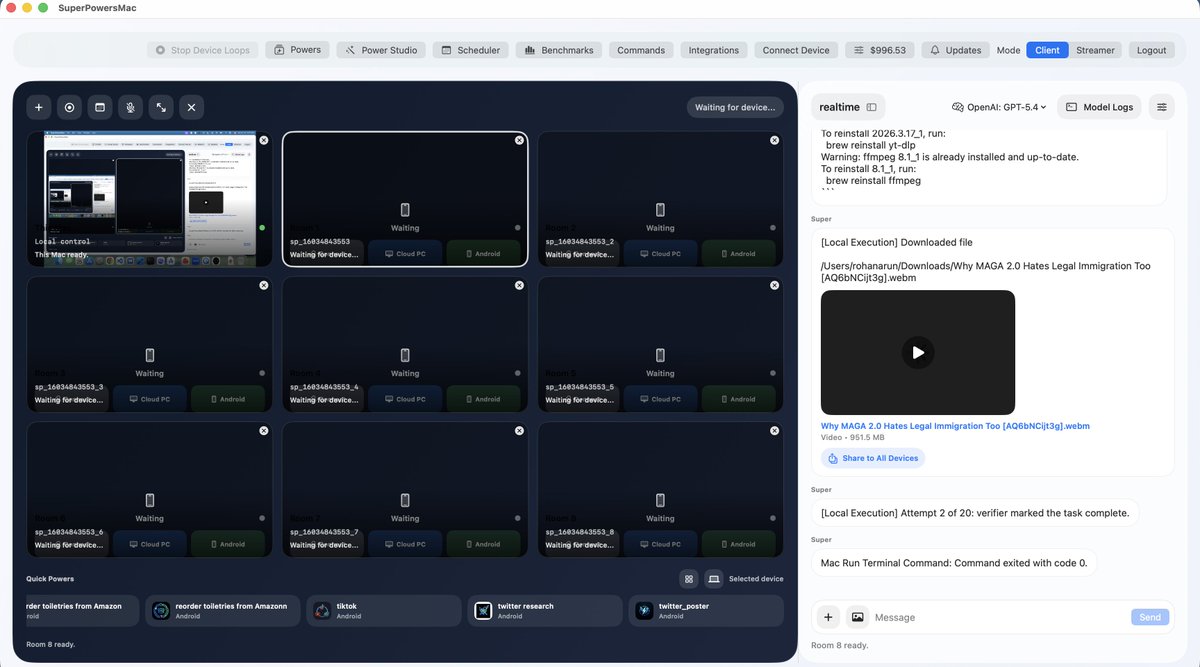Click the Waiting for device status pill

(x=735, y=107)
